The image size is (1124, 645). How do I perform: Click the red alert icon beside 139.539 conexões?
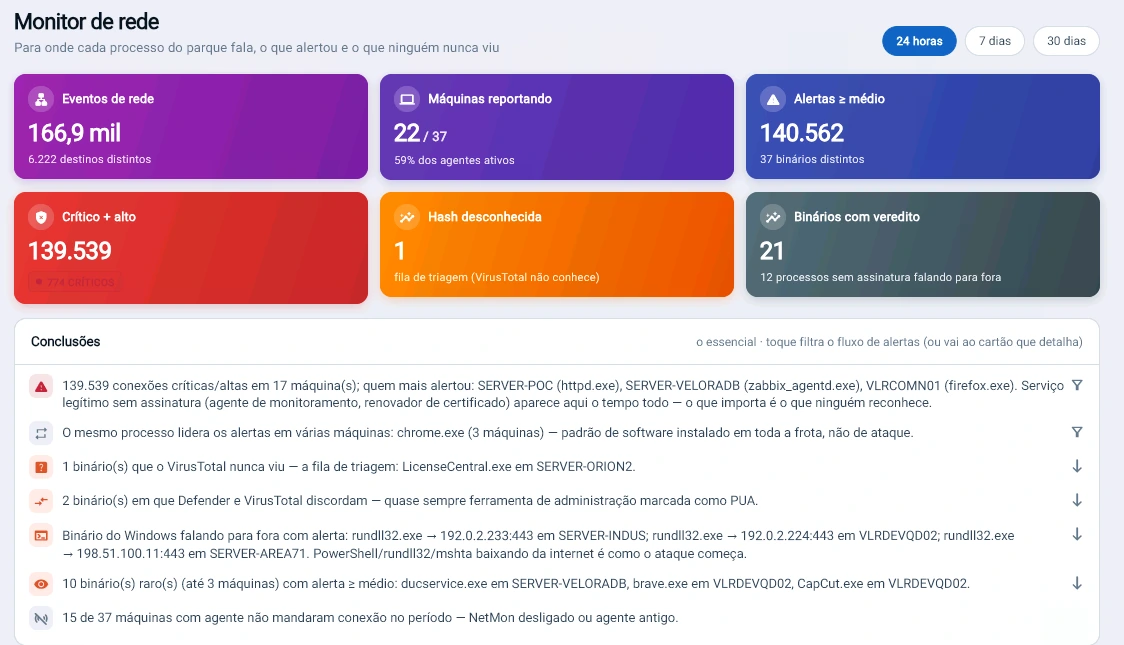pos(41,386)
